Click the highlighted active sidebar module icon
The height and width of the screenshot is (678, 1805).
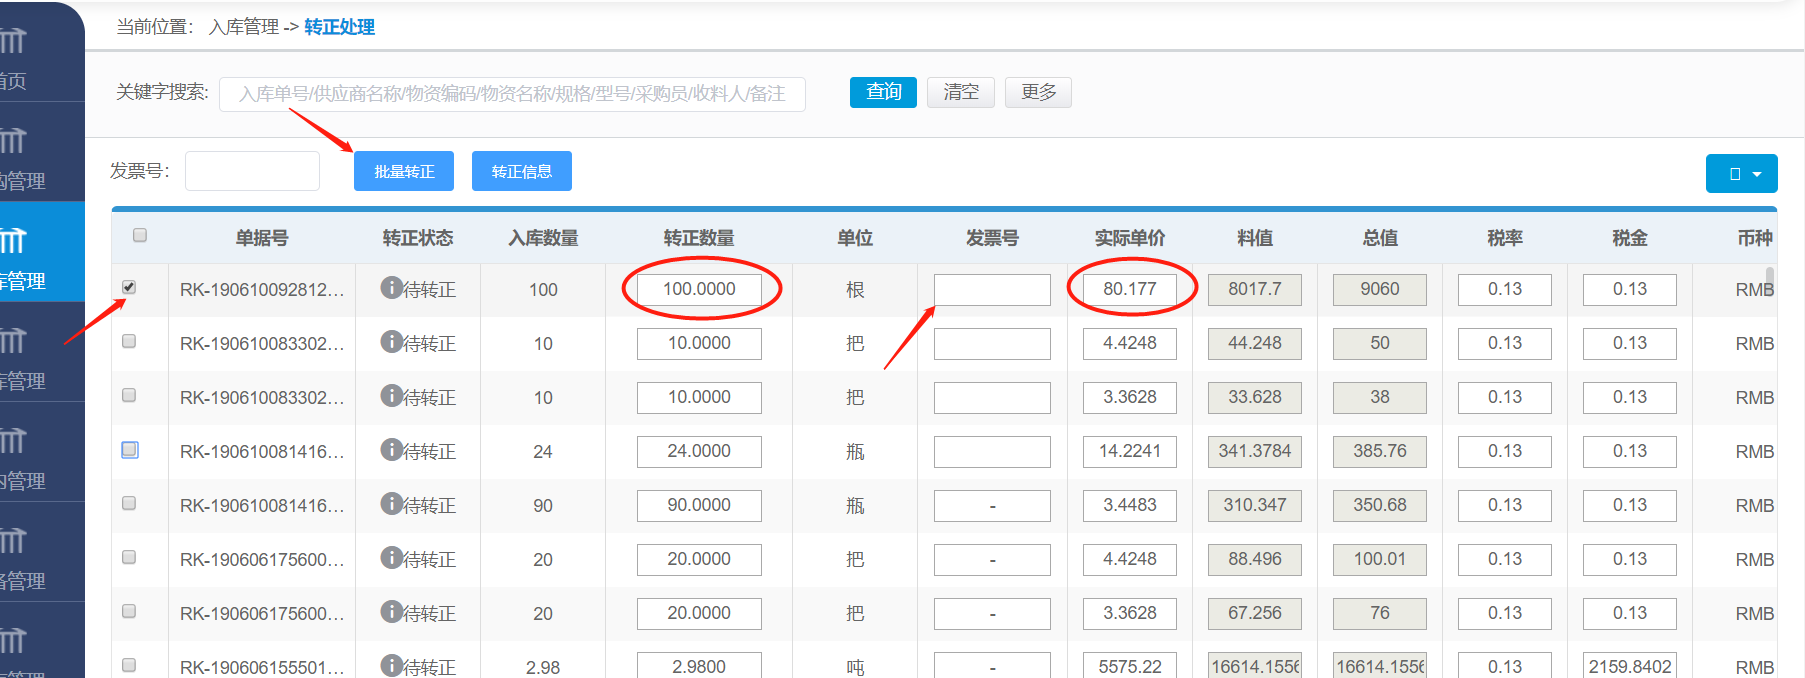[13, 241]
